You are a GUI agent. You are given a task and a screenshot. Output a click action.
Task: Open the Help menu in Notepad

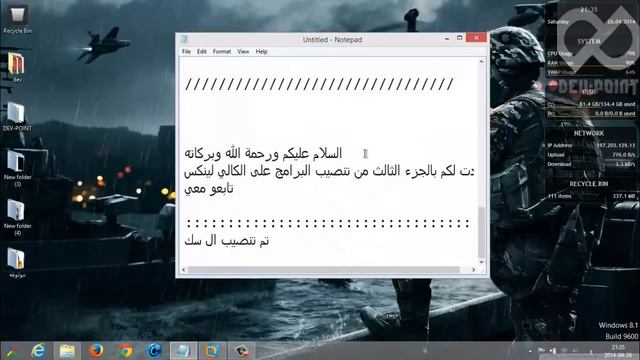click(x=261, y=51)
